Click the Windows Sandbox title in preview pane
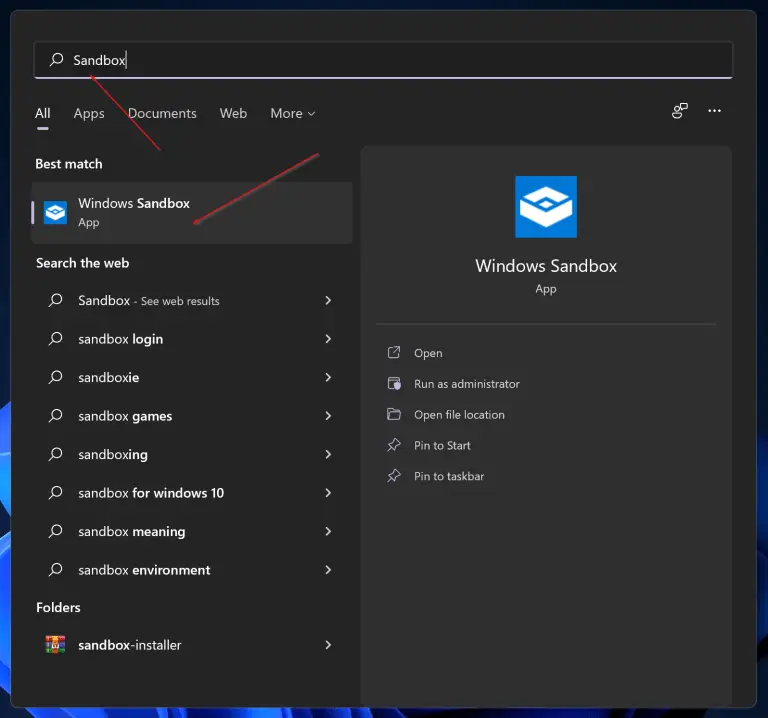The width and height of the screenshot is (768, 718). (546, 266)
